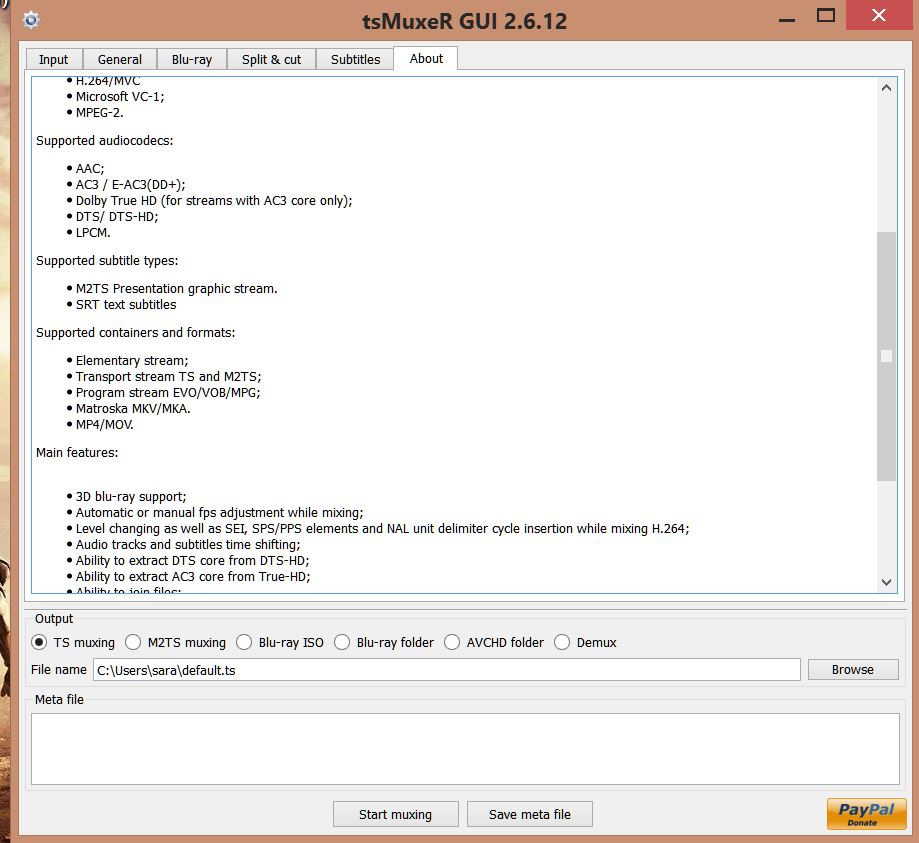Click 'Audio tracks and subtitles time shifting;' line
Viewport: 919px width, 843px height.
pos(188,545)
